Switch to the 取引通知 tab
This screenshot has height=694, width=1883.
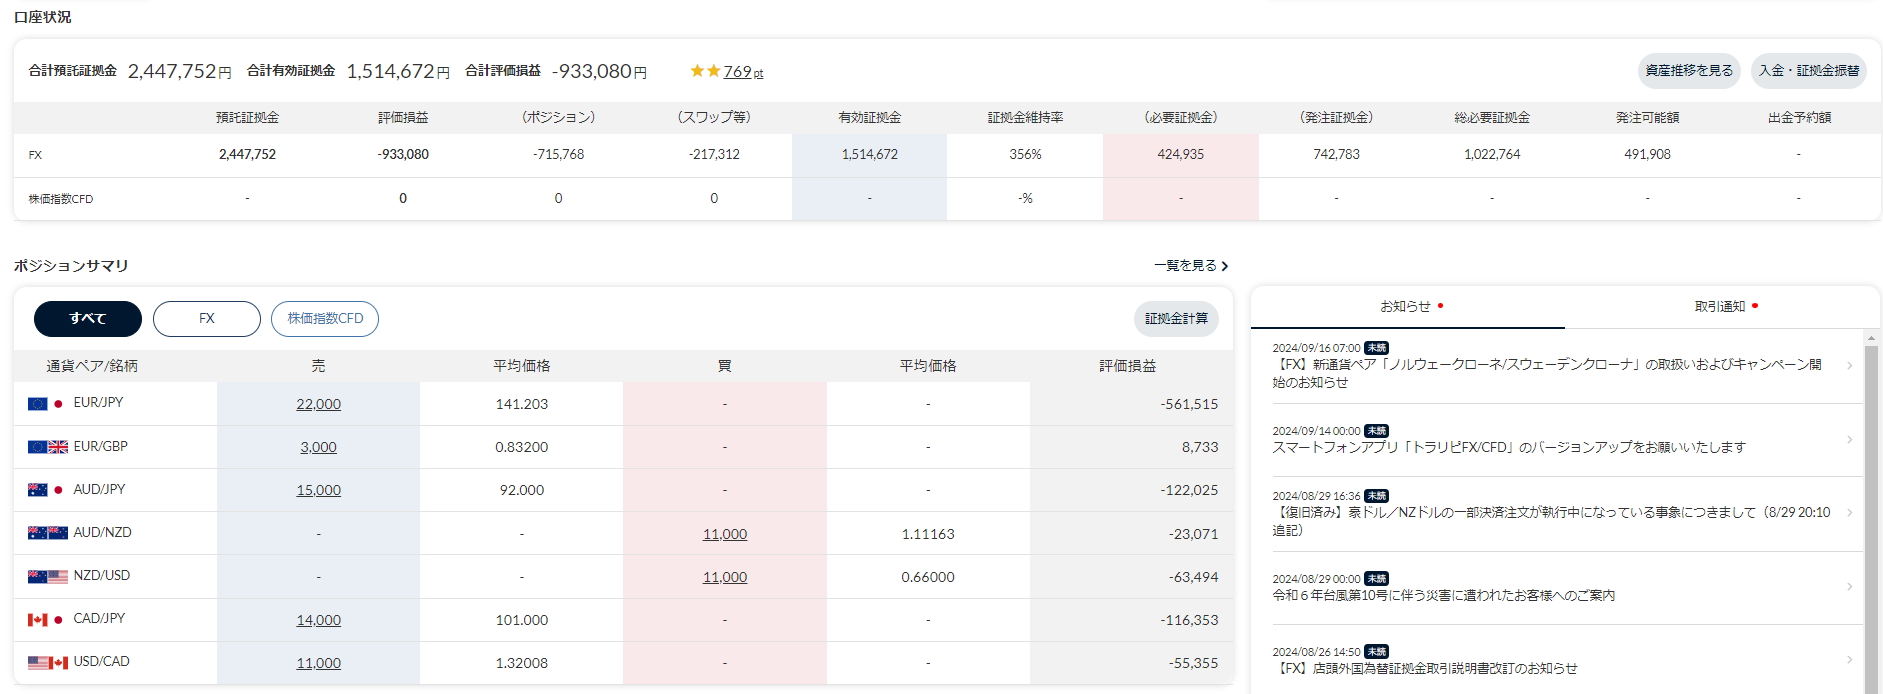point(1721,307)
